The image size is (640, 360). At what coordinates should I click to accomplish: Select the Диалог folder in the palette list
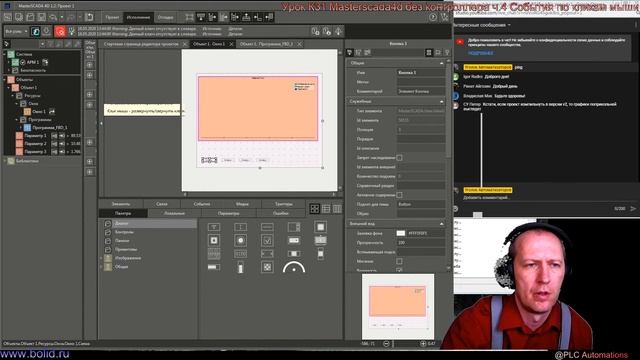click(148, 223)
